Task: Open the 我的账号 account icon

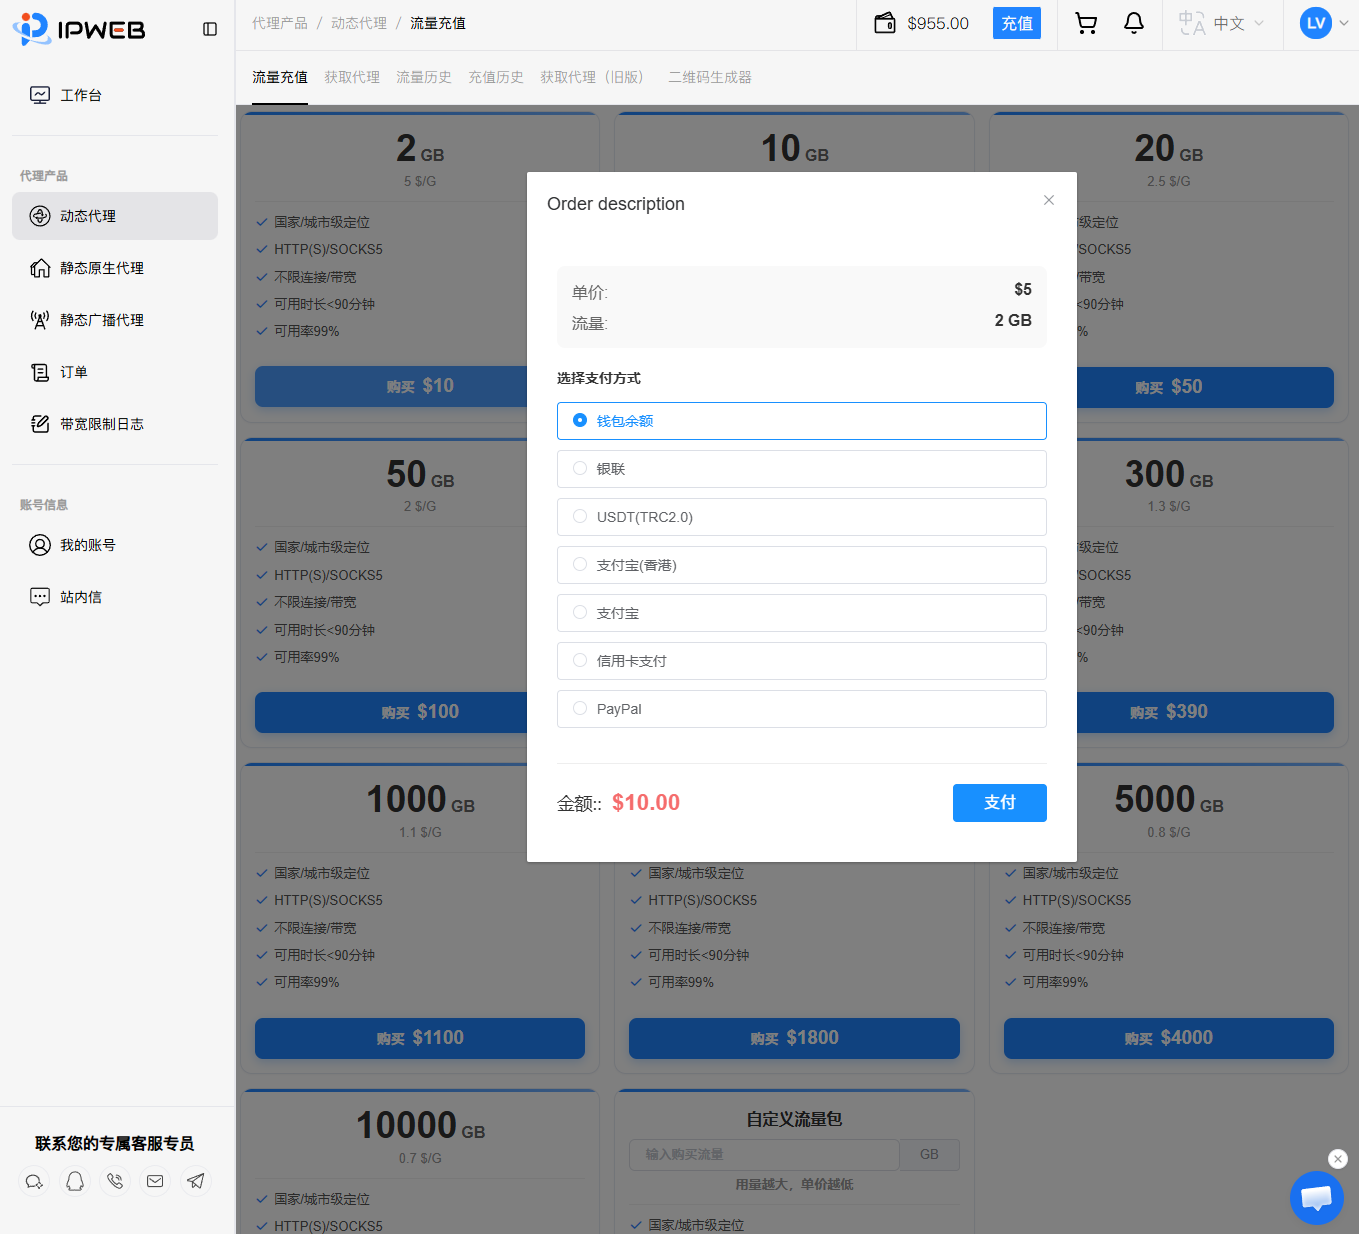Action: point(40,545)
